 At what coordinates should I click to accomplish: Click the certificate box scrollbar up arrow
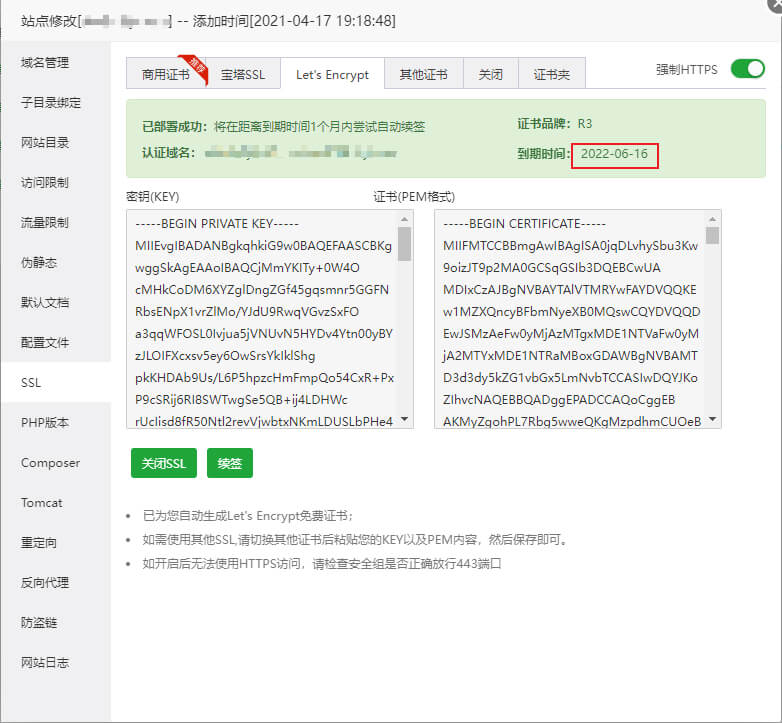712,219
